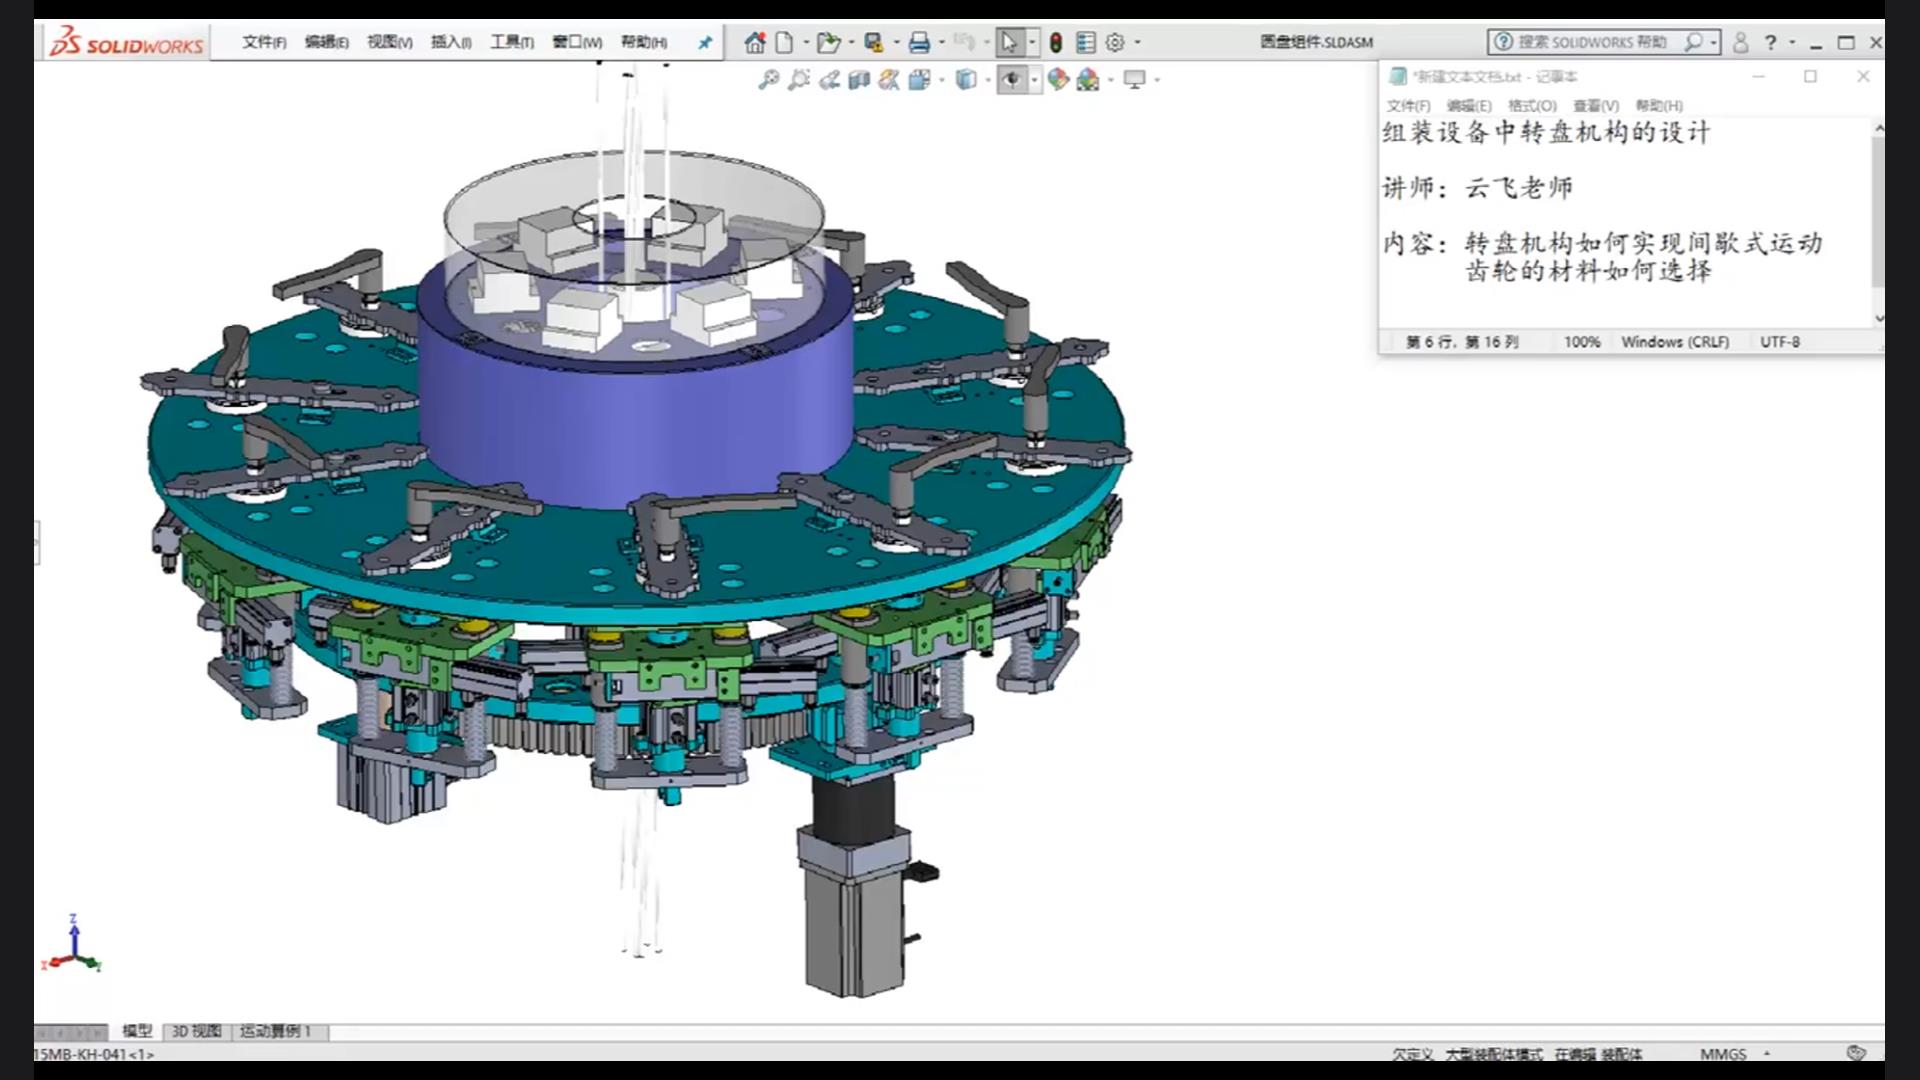Open View Settings monitor icon

coord(1135,80)
